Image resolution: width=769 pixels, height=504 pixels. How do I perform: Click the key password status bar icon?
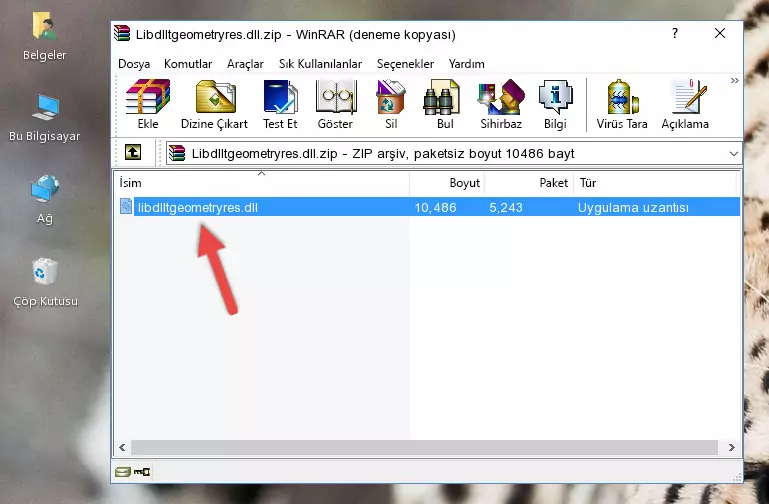tap(142, 472)
